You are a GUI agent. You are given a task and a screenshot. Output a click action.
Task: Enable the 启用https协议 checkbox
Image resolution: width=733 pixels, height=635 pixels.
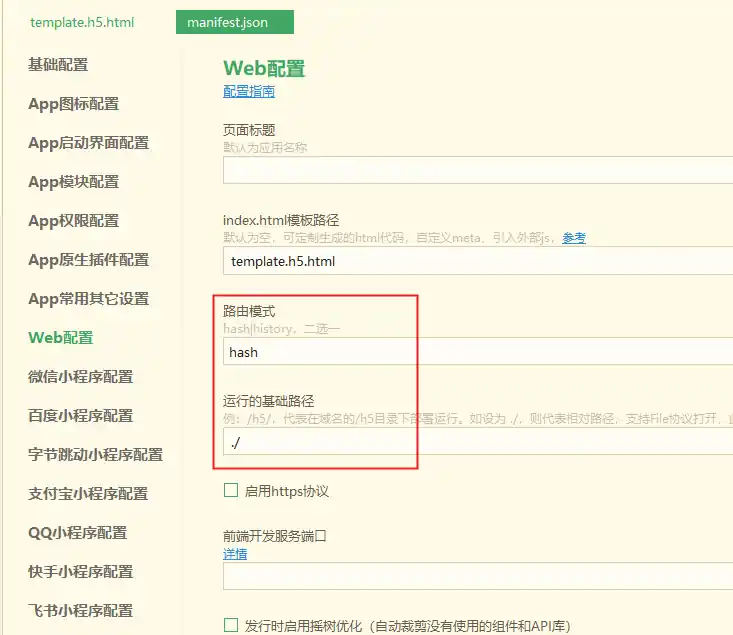(231, 491)
